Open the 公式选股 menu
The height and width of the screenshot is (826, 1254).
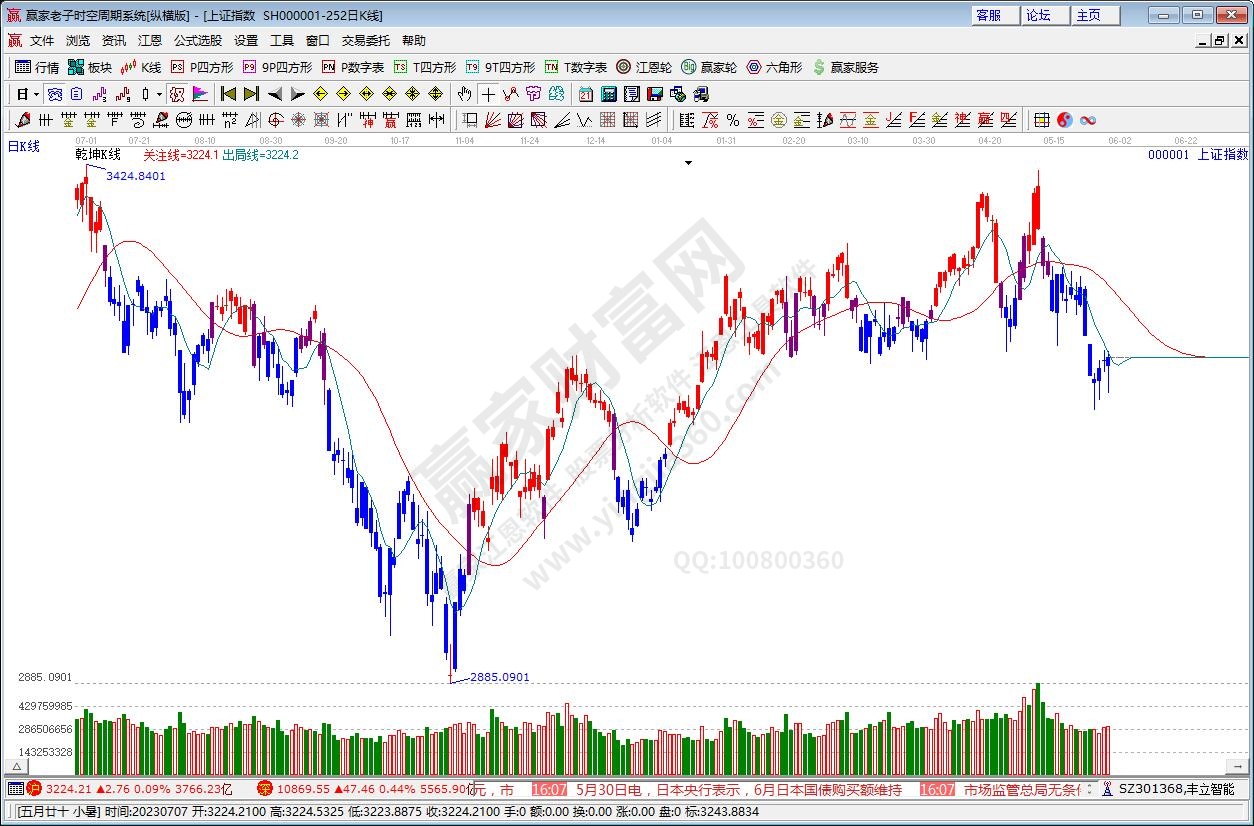pyautogui.click(x=197, y=41)
